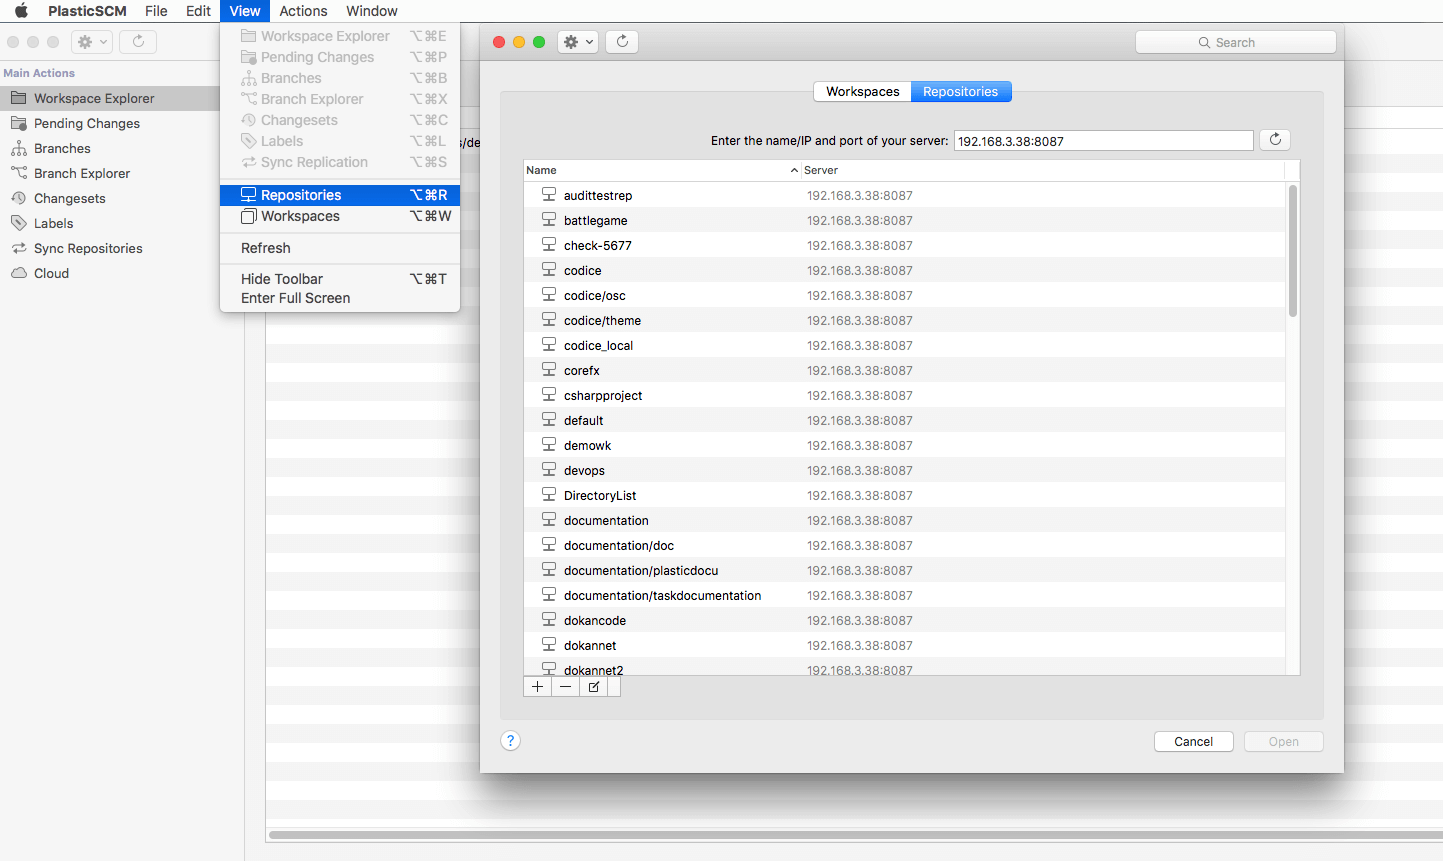Image resolution: width=1443 pixels, height=861 pixels.
Task: Select the corefx repository icon
Action: pos(549,369)
